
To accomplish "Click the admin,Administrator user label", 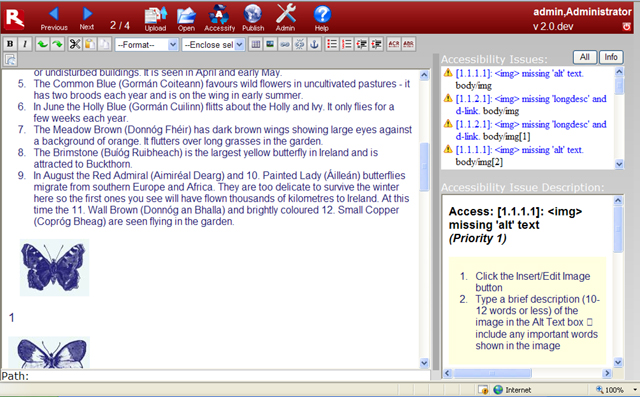I will [582, 12].
